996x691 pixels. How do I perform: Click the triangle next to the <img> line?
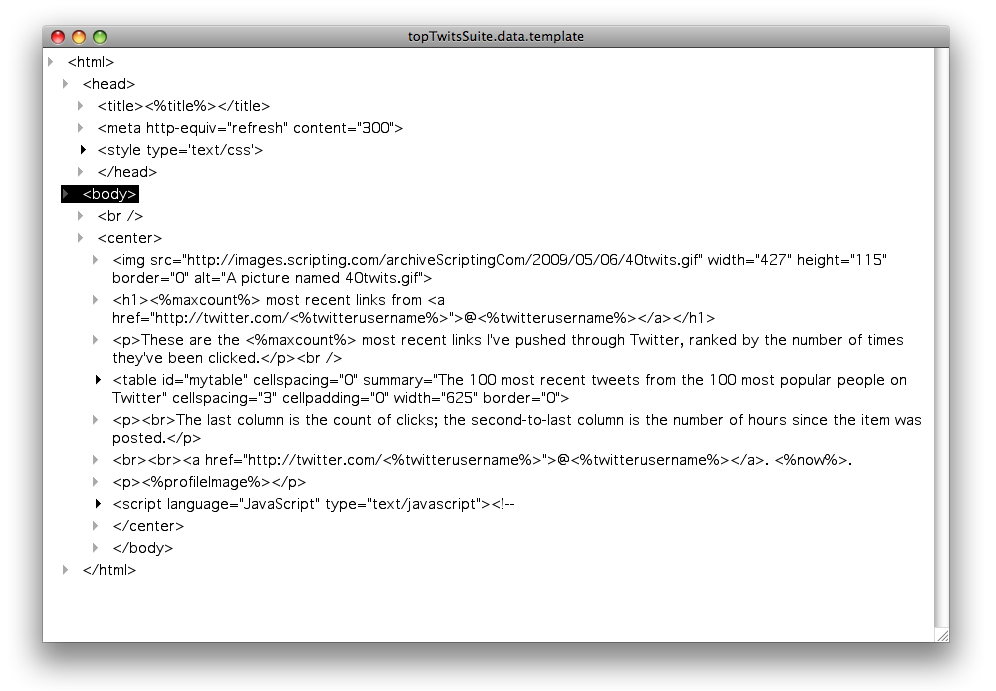pyautogui.click(x=95, y=260)
